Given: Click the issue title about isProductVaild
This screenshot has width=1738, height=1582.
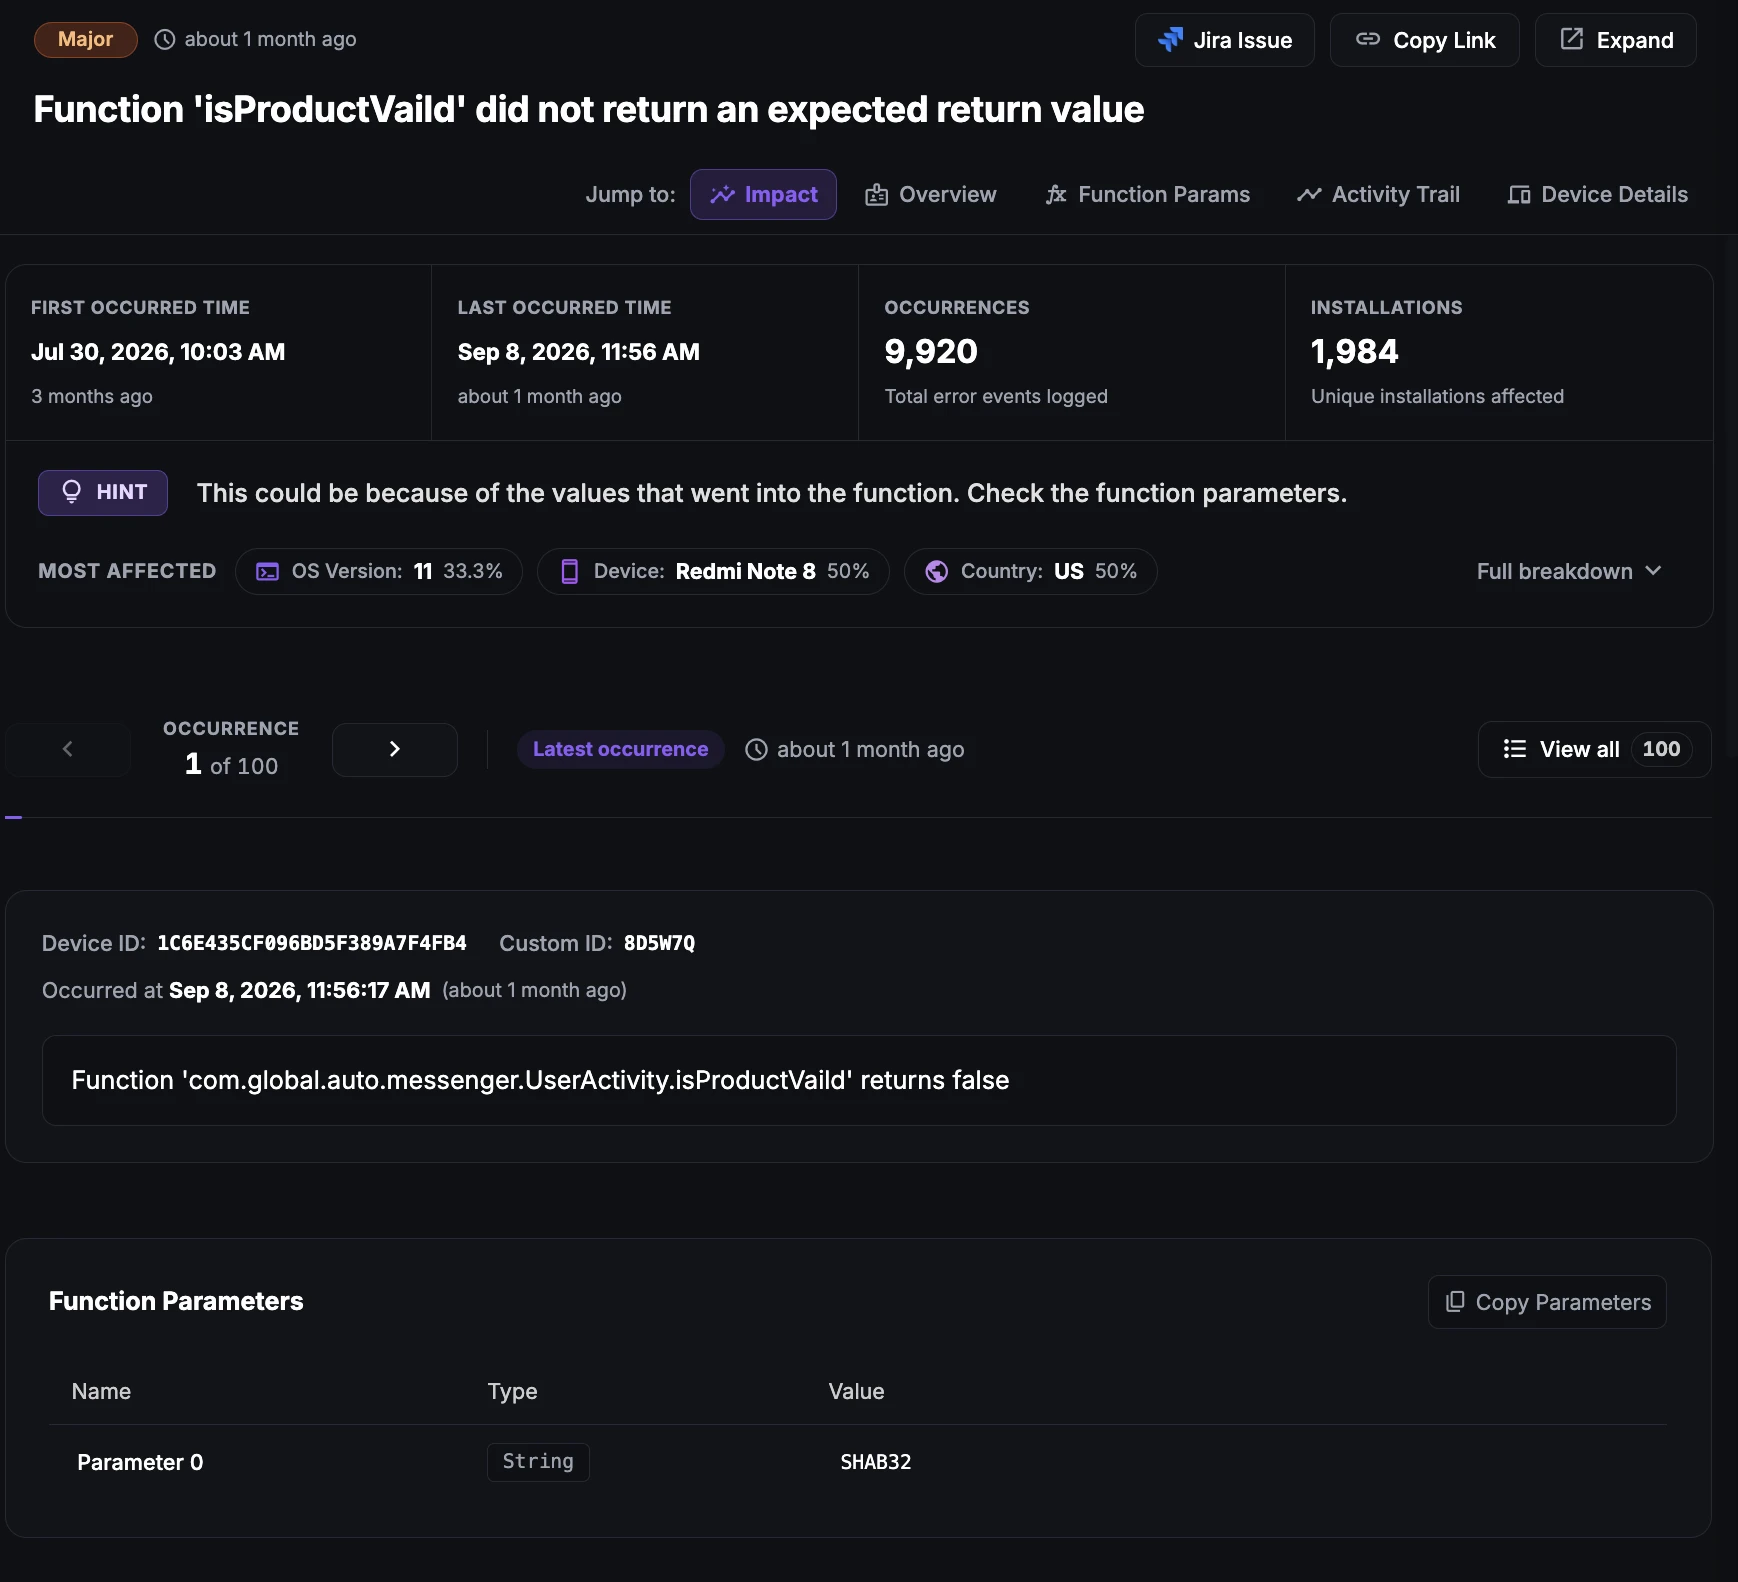Looking at the screenshot, I should [589, 109].
